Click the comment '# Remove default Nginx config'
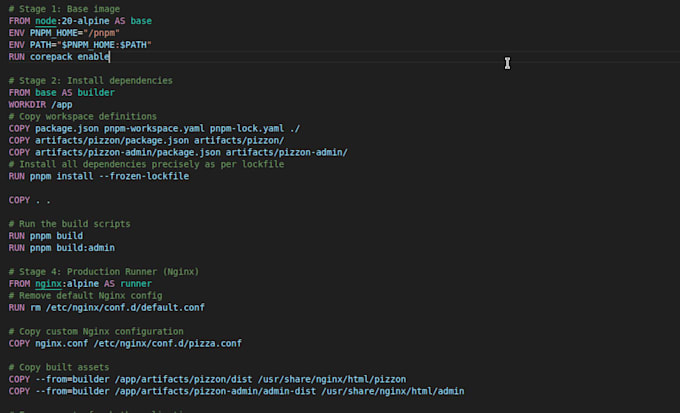680x413 pixels. pos(85,295)
